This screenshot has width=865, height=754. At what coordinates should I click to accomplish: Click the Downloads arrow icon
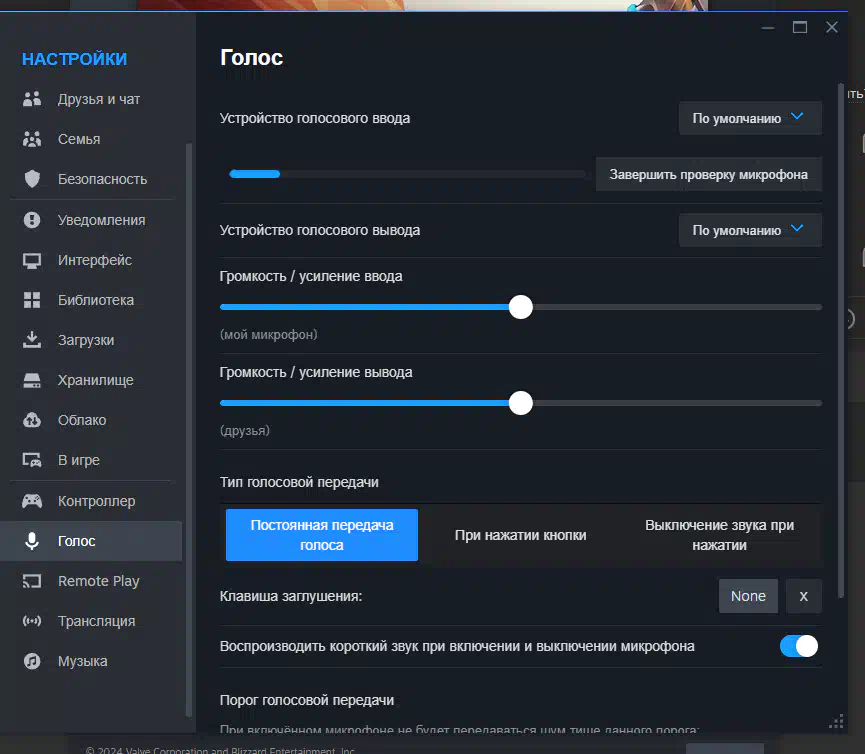tap(32, 340)
